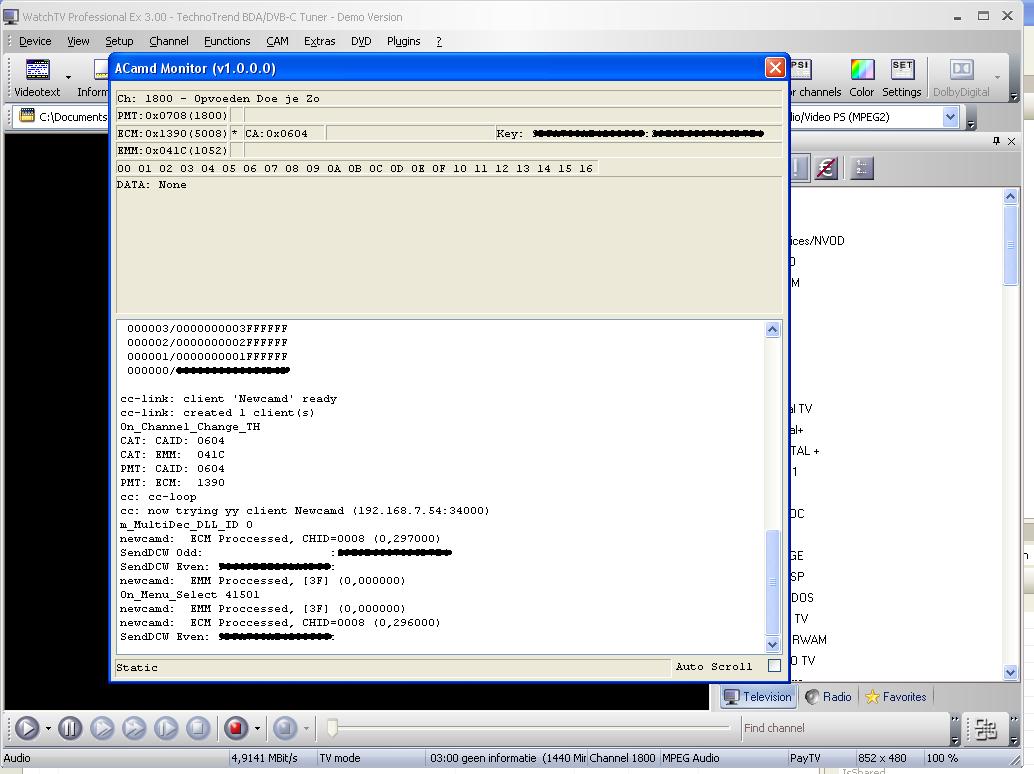The width and height of the screenshot is (1034, 774).
Task: Open the Extras menu
Action: tap(319, 41)
